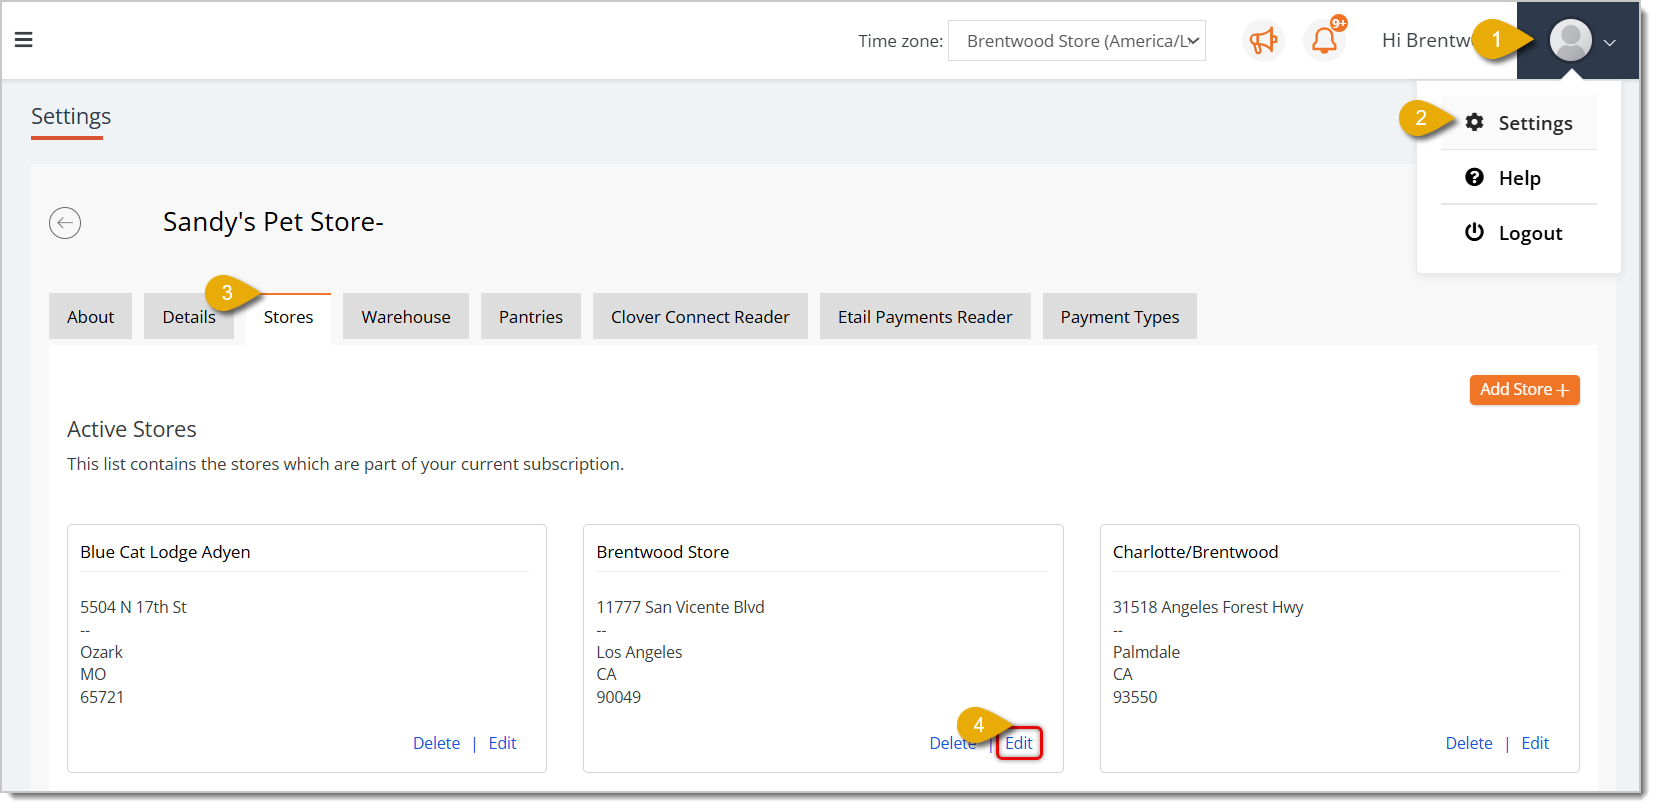This screenshot has width=1656, height=808.
Task: Delete the Brentwood Store
Action: click(x=952, y=743)
